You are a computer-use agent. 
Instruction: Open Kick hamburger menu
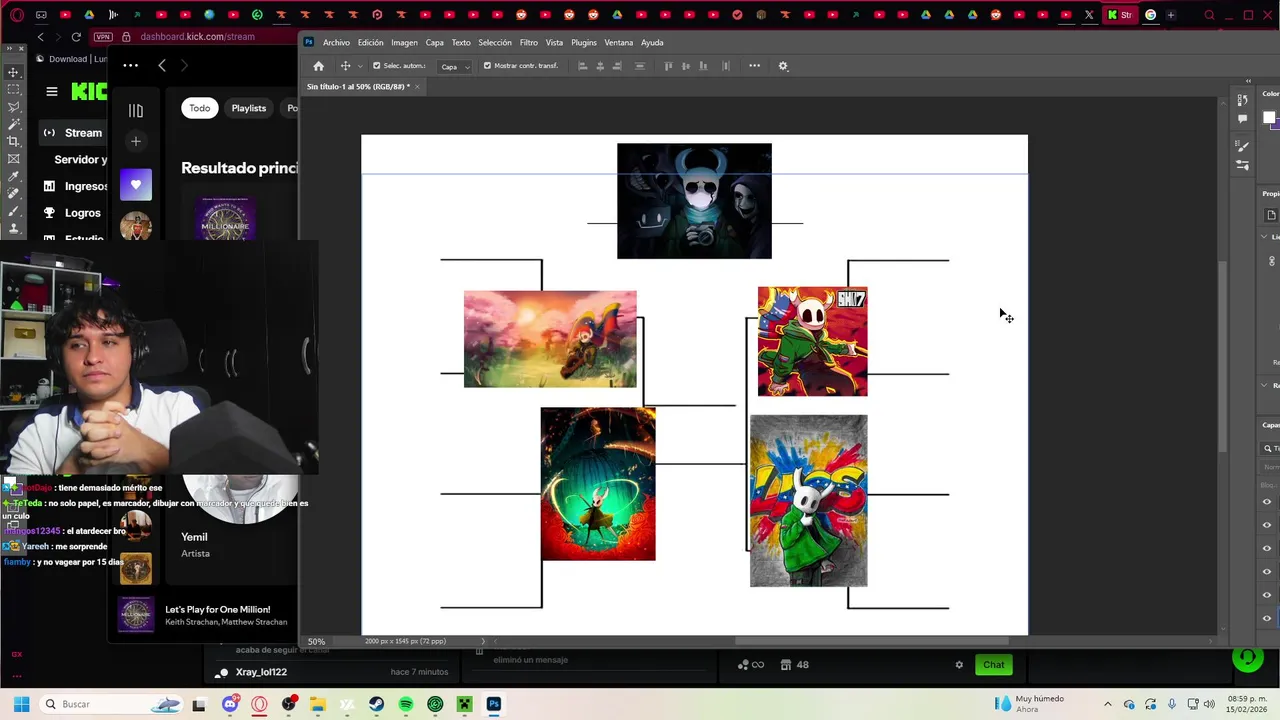[52, 91]
